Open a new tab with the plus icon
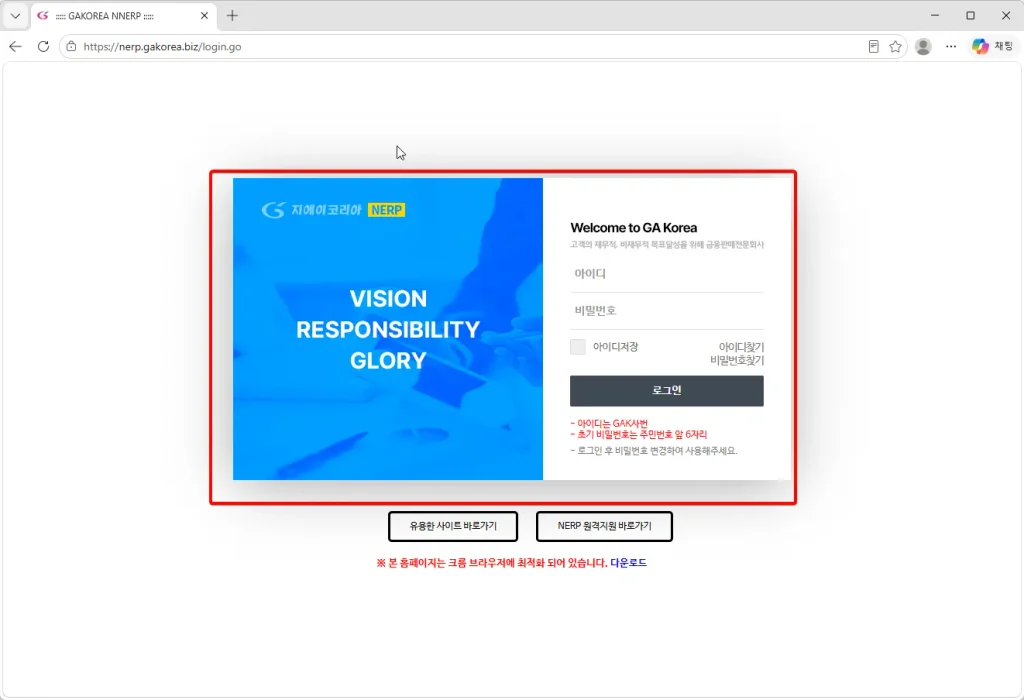Screen dimensions: 1024x700 click(x=232, y=16)
